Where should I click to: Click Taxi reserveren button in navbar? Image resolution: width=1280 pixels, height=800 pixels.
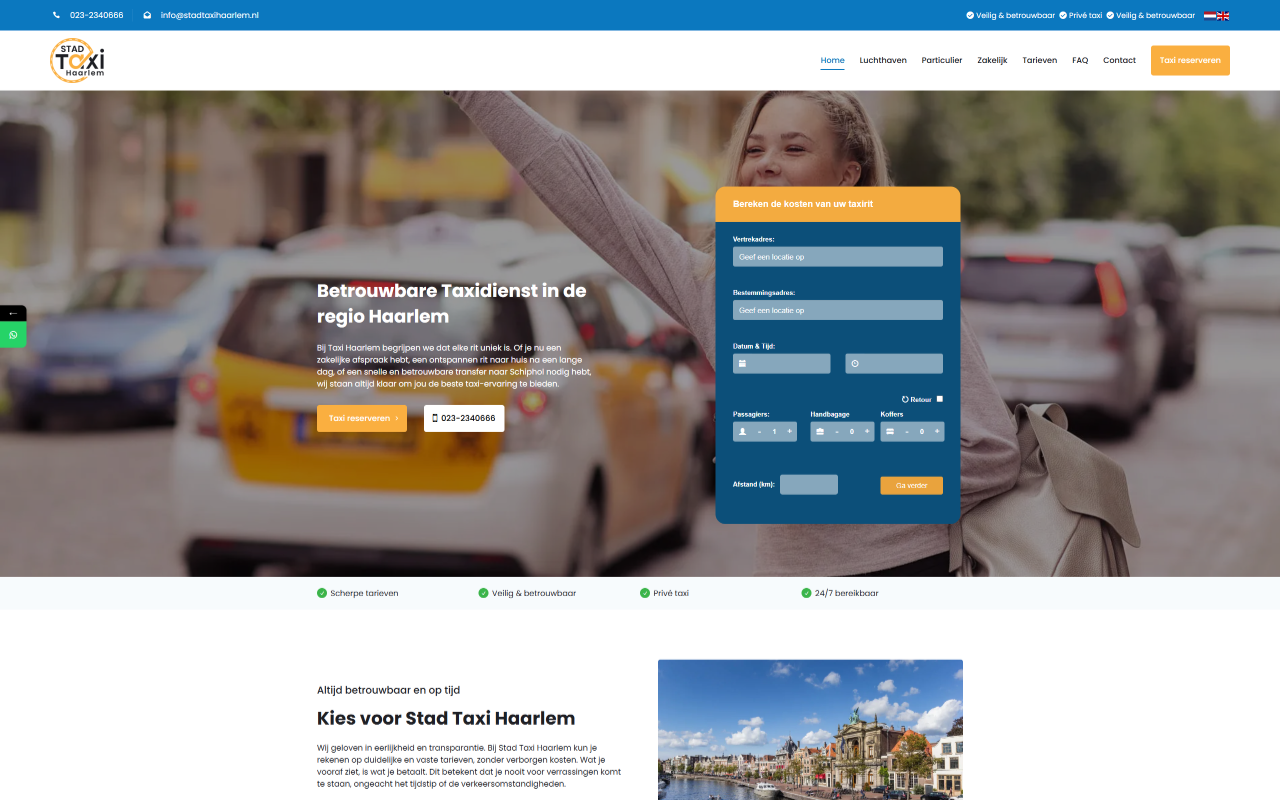pos(1190,60)
